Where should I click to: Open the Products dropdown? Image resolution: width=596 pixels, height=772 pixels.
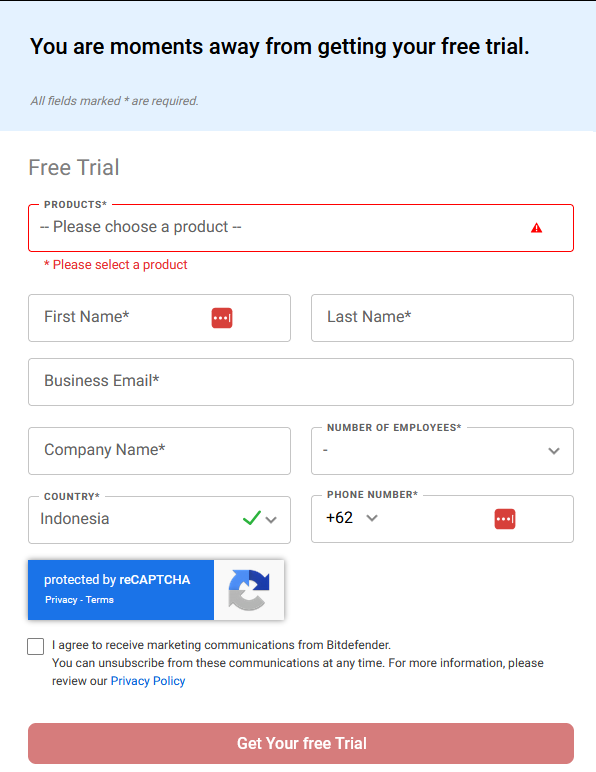[x=301, y=228]
